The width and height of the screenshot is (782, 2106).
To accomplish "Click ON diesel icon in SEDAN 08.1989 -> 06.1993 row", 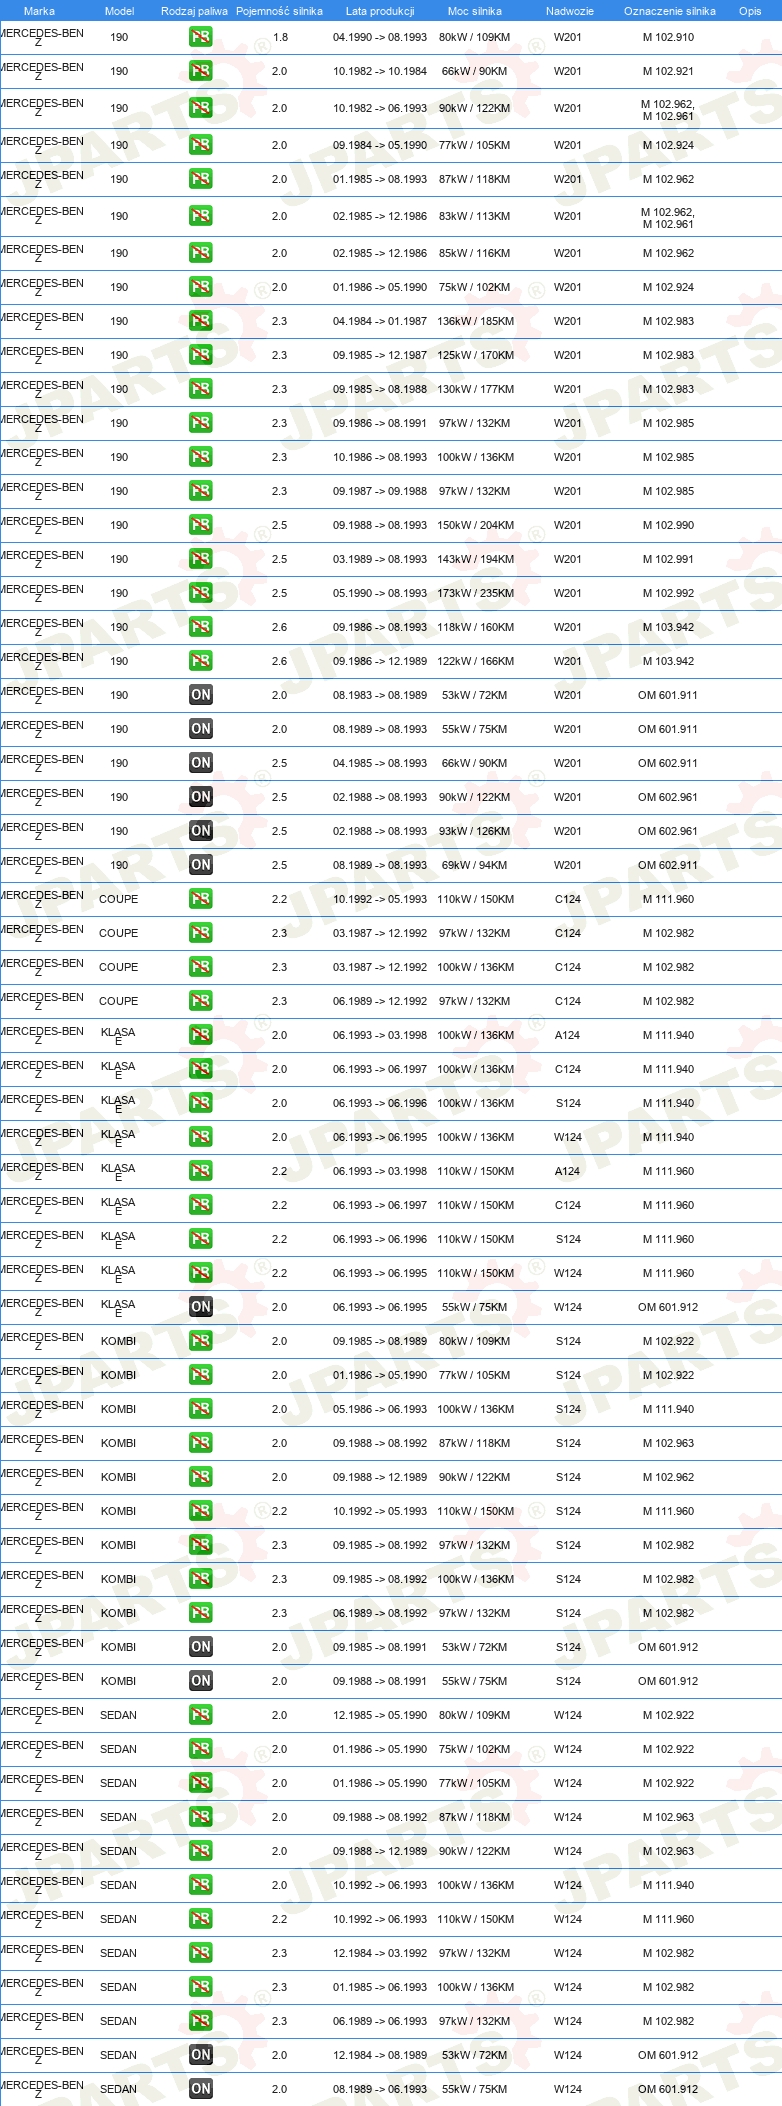I will (x=201, y=2089).
